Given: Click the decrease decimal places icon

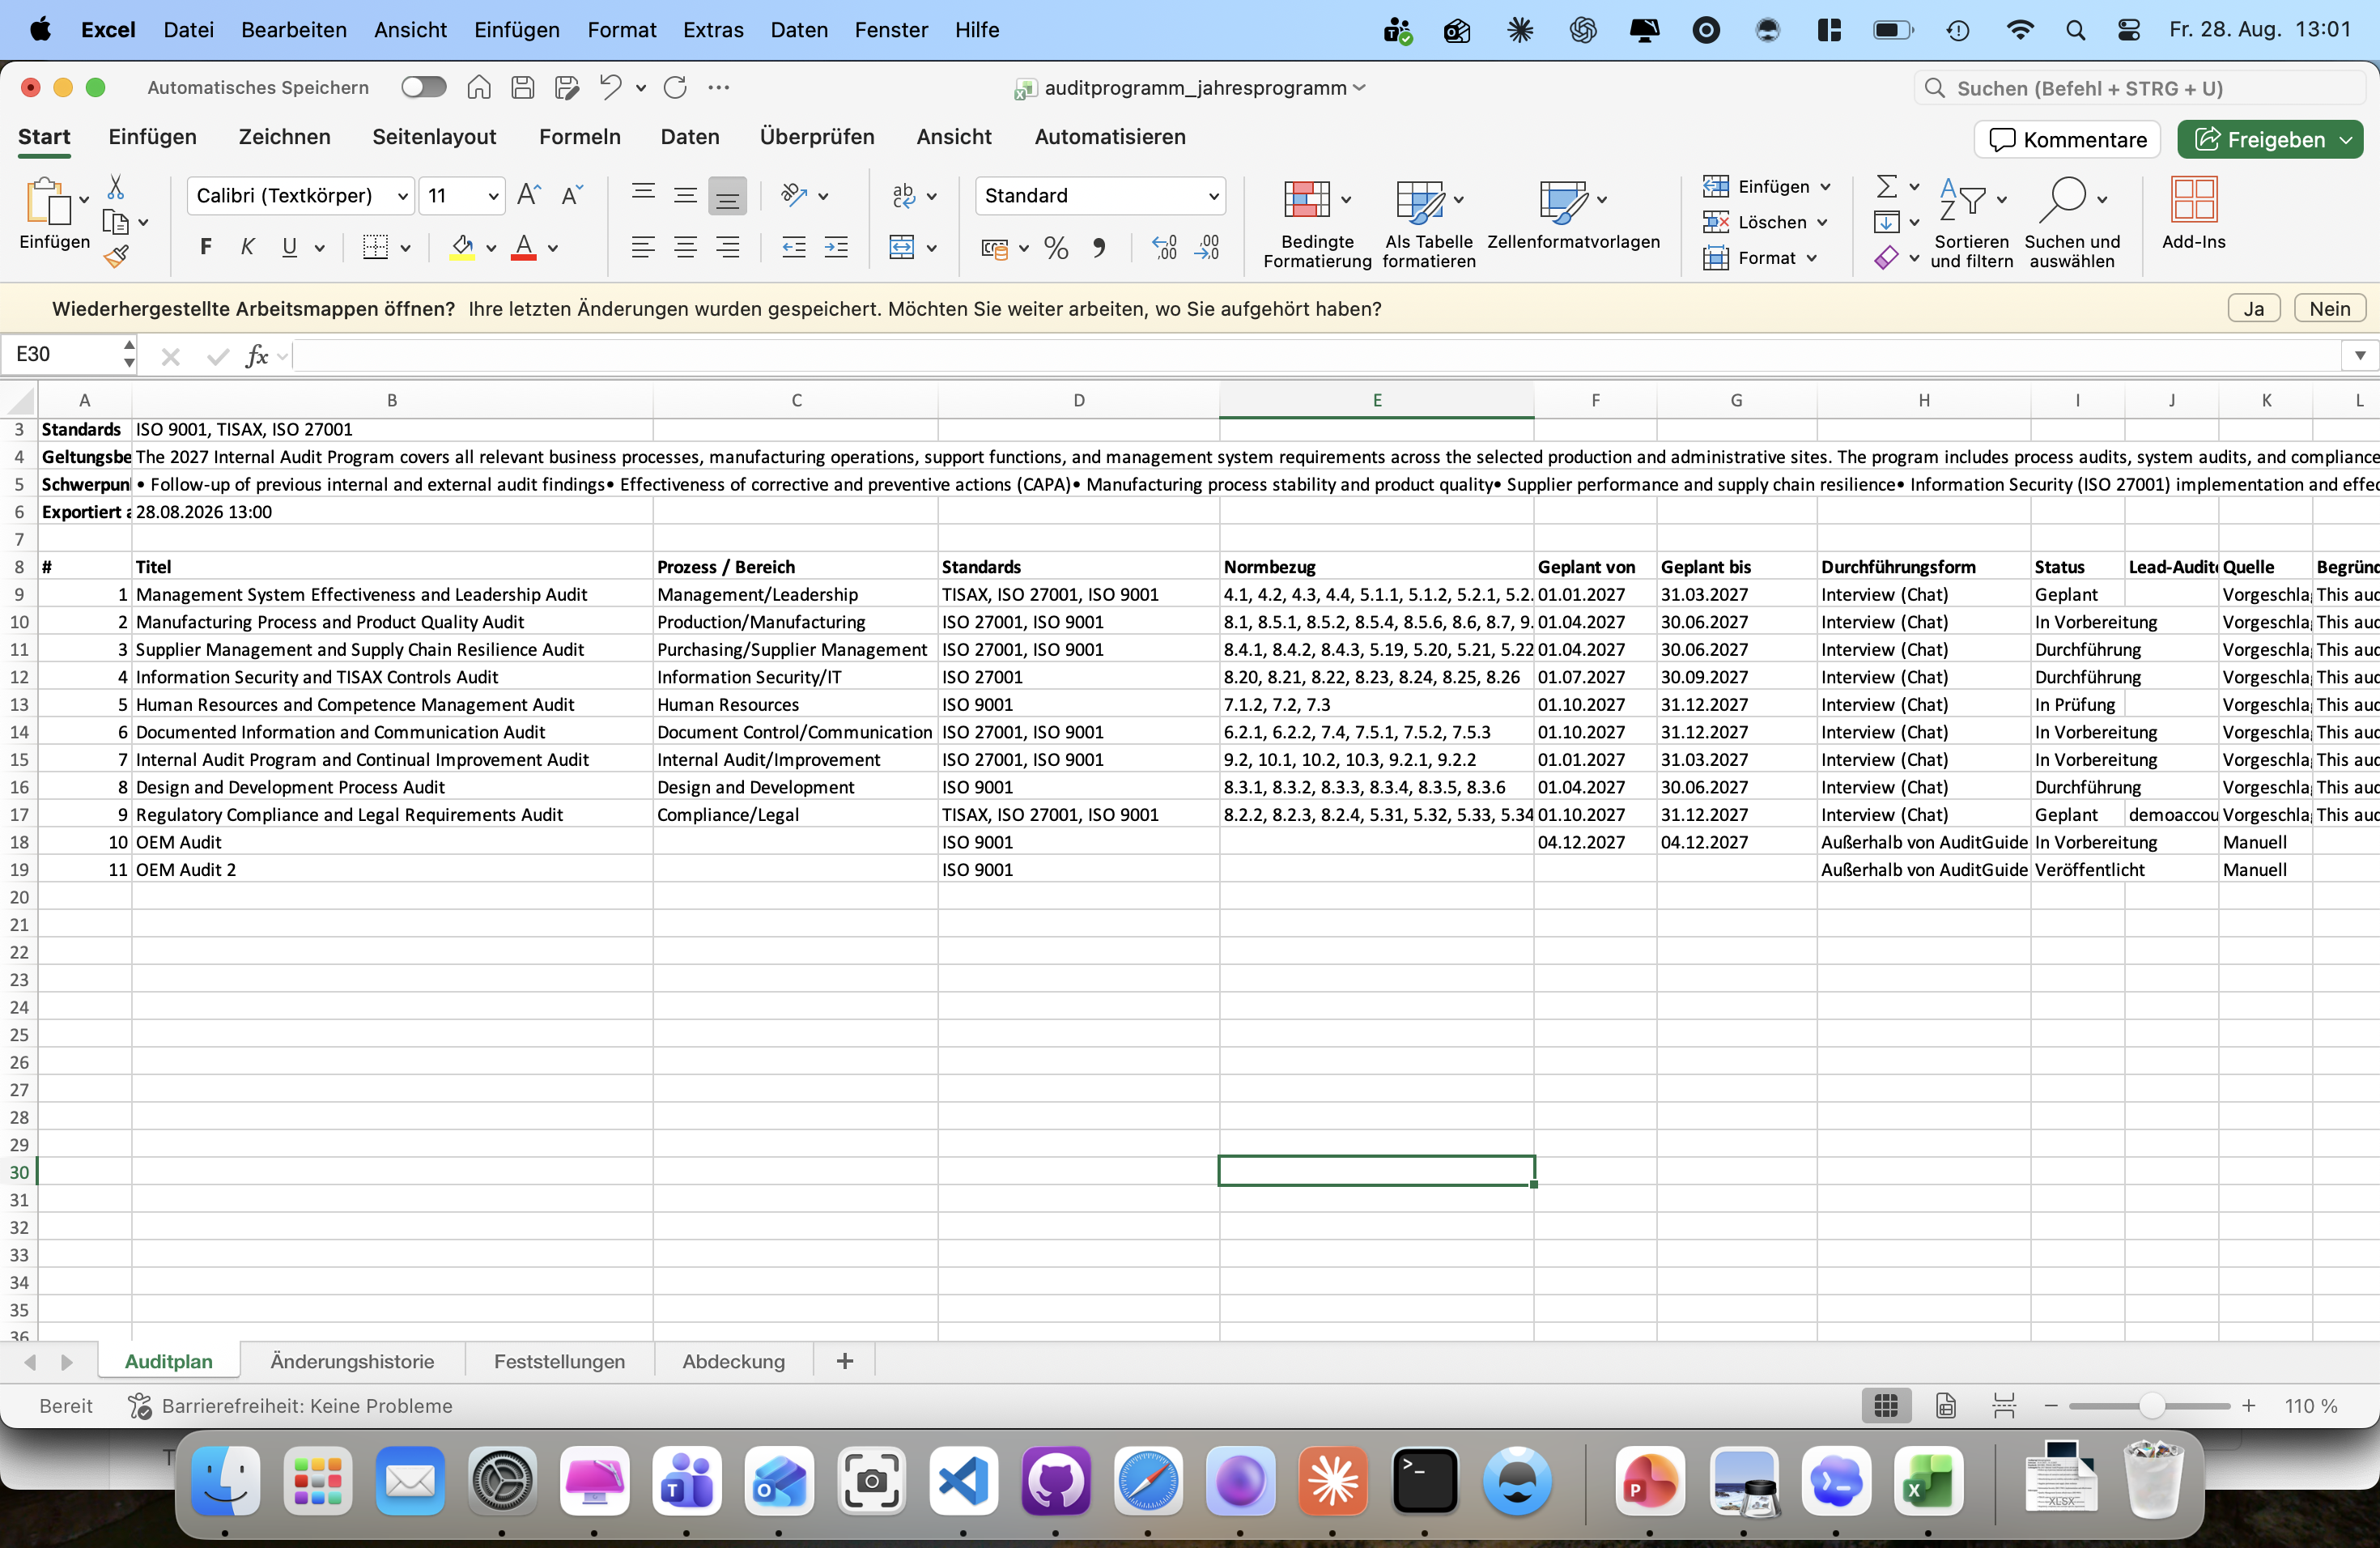Looking at the screenshot, I should 1207,248.
